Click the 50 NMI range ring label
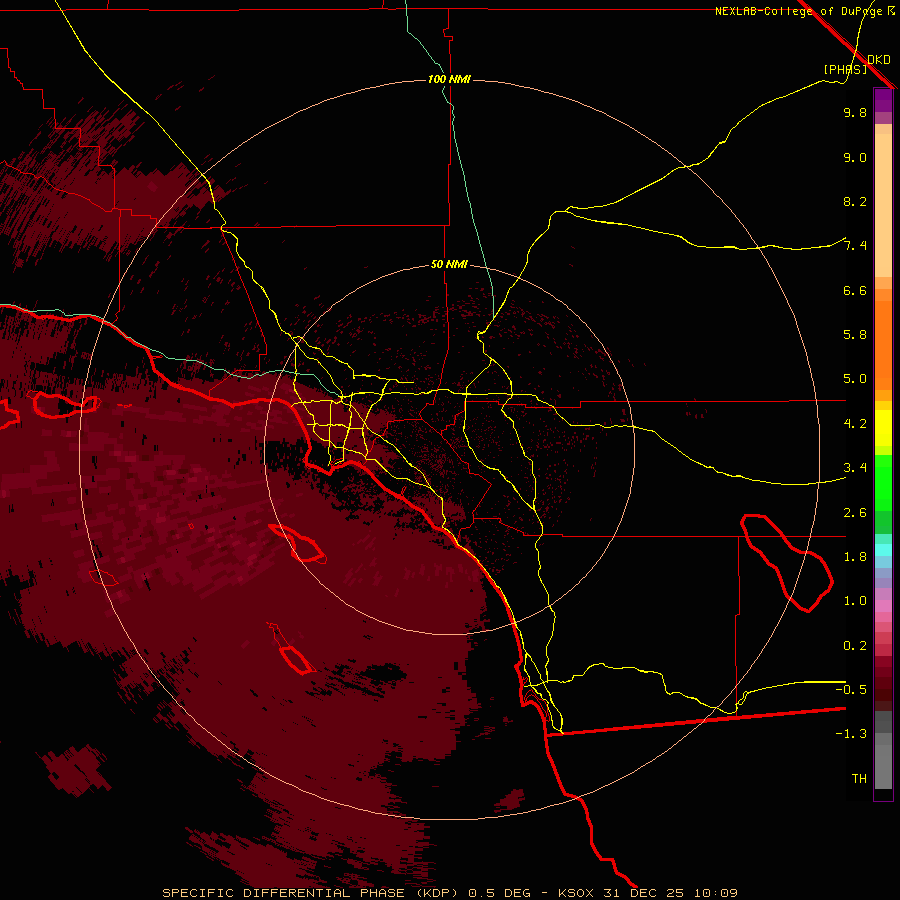 pos(449,264)
